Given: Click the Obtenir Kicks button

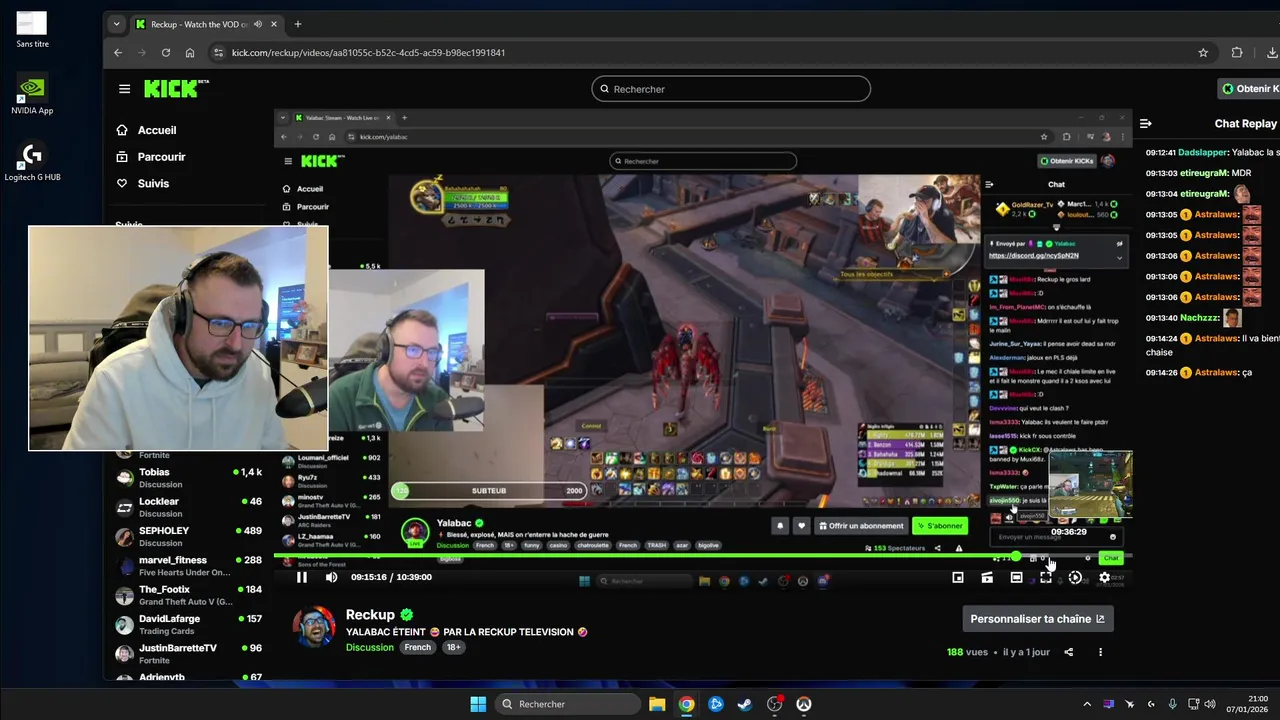Looking at the screenshot, I should tap(1249, 89).
